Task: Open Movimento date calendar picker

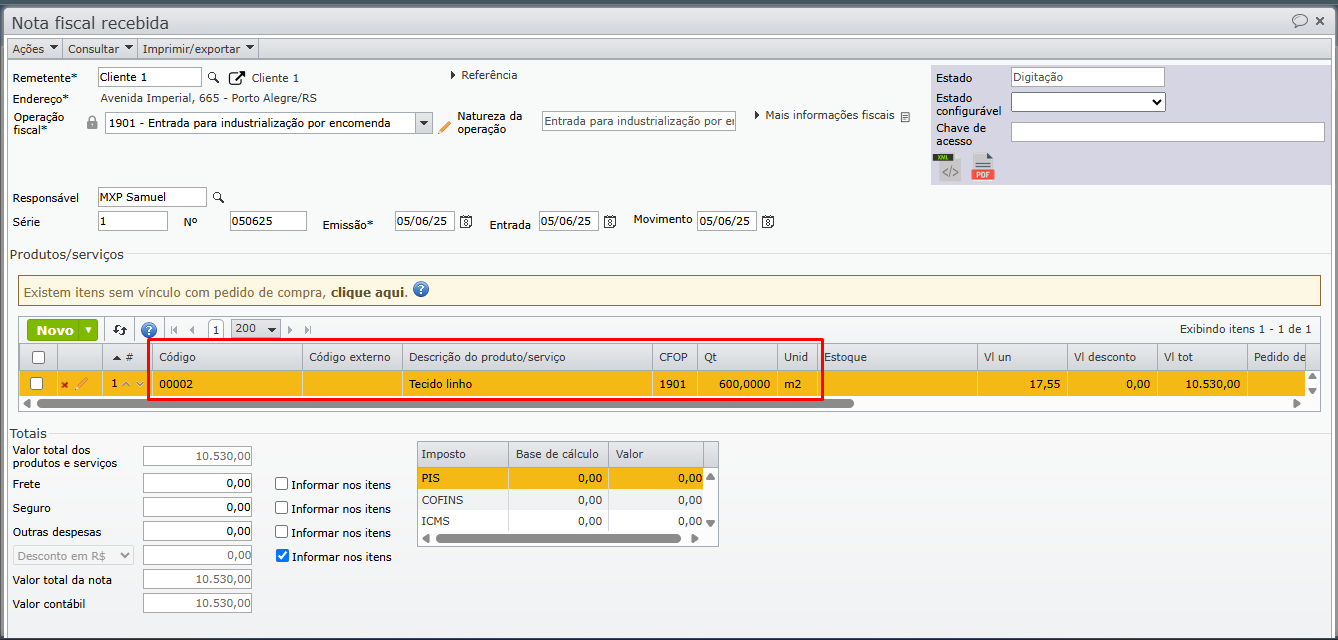Action: (768, 222)
